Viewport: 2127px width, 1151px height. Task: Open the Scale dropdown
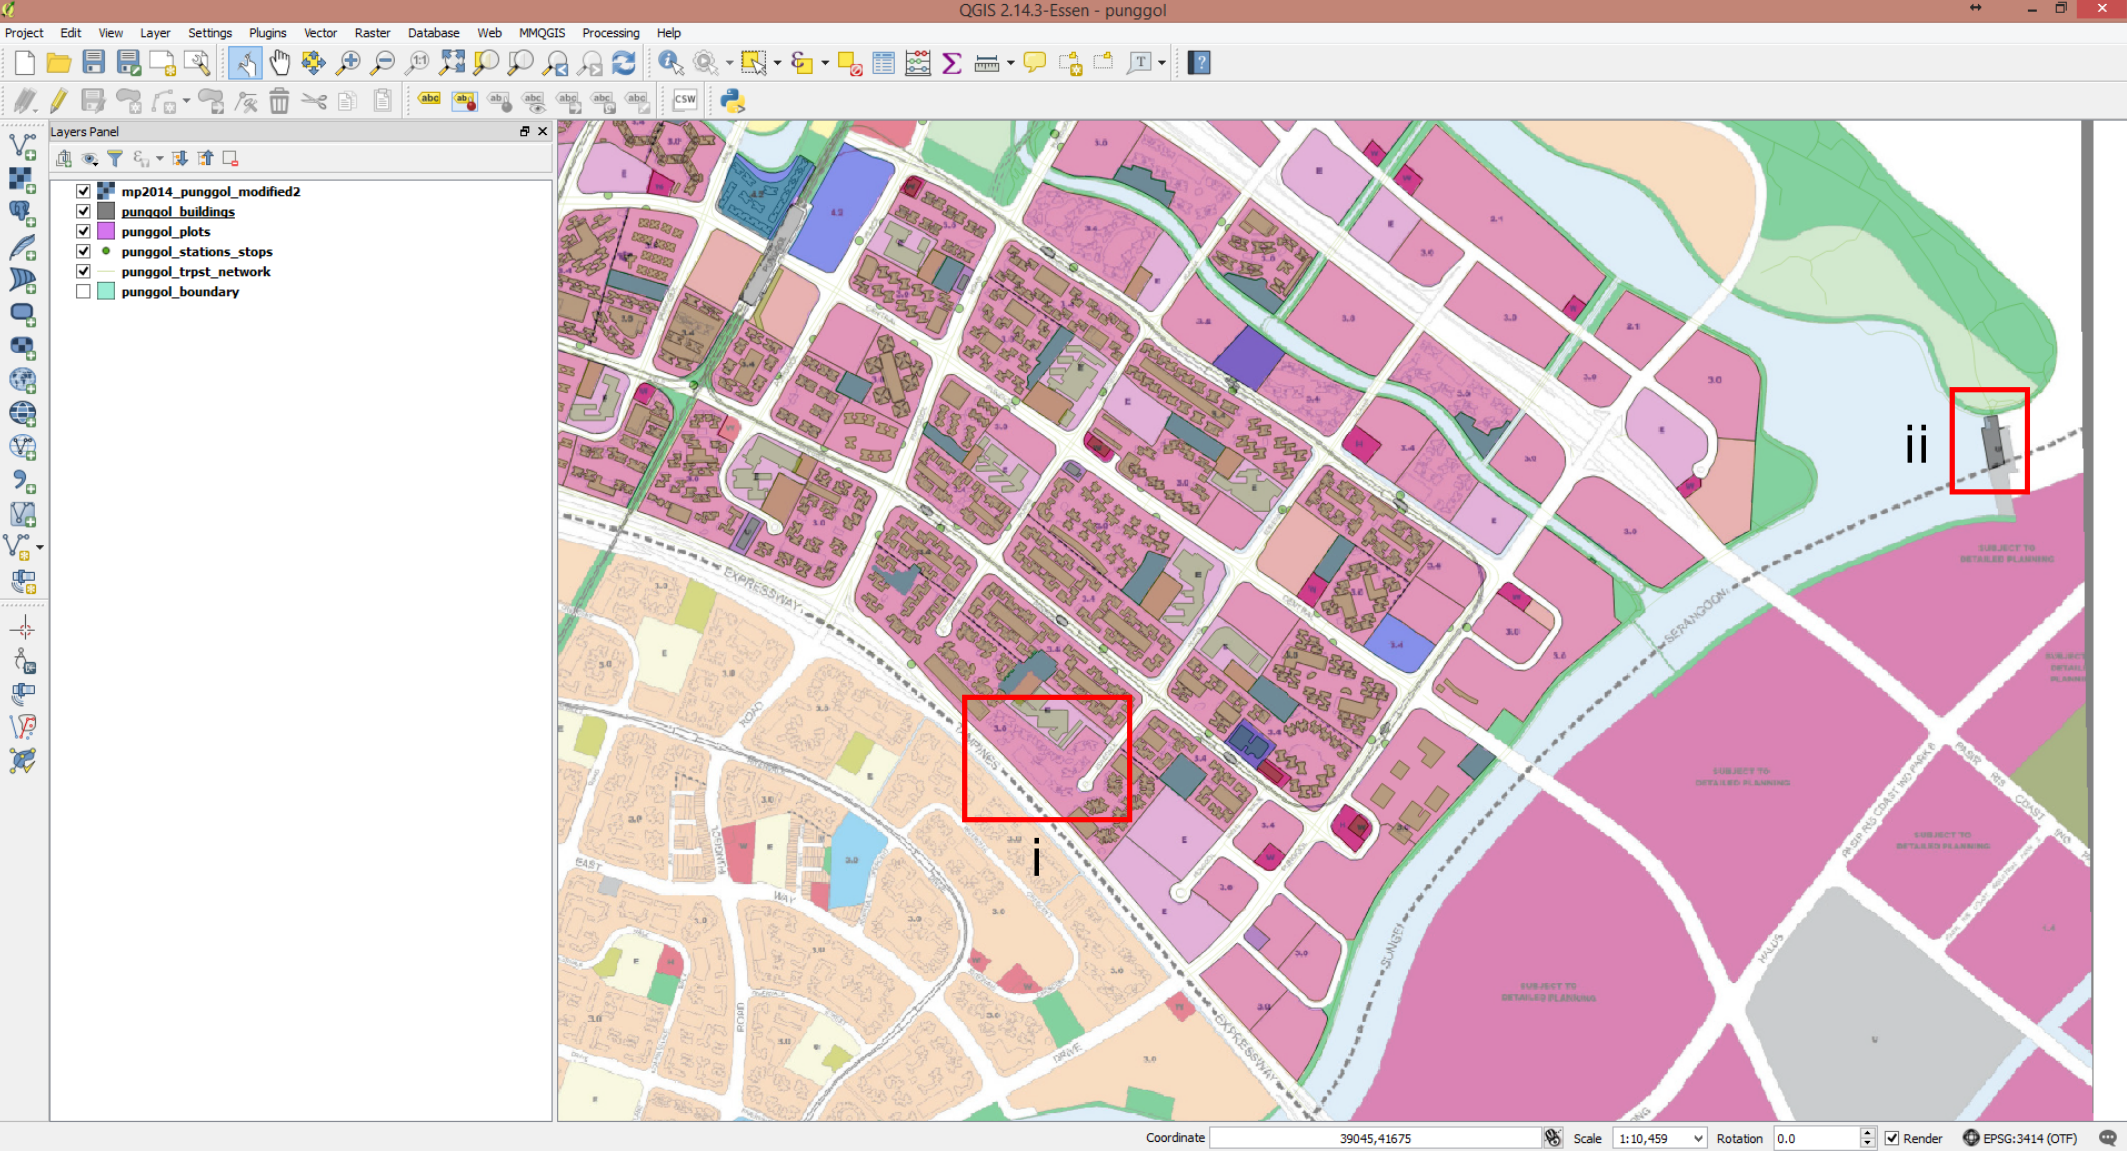pos(1697,1138)
